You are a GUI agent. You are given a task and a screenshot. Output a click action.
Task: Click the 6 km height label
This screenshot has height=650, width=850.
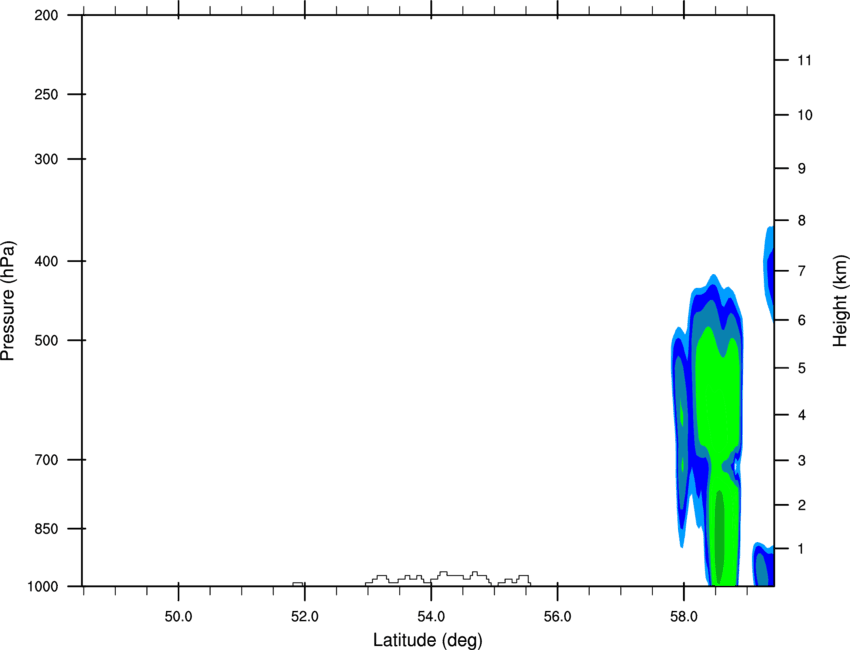(802, 320)
